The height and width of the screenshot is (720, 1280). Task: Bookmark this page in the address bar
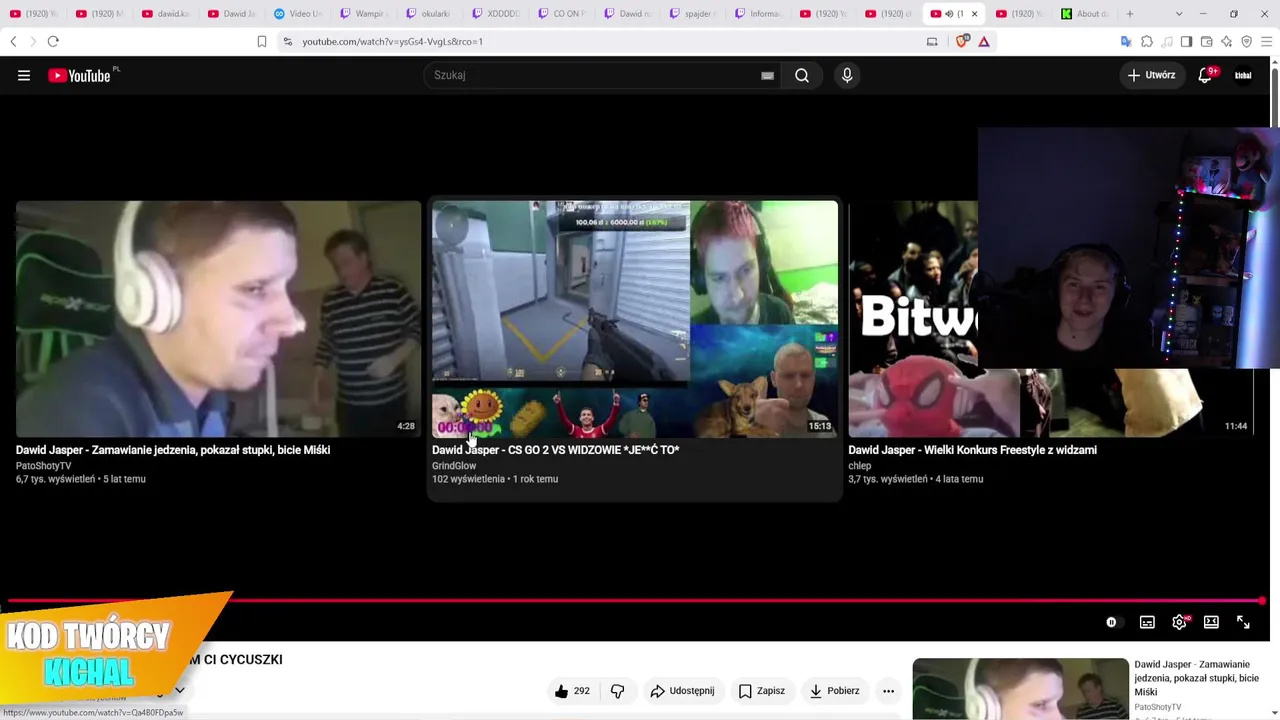(262, 41)
